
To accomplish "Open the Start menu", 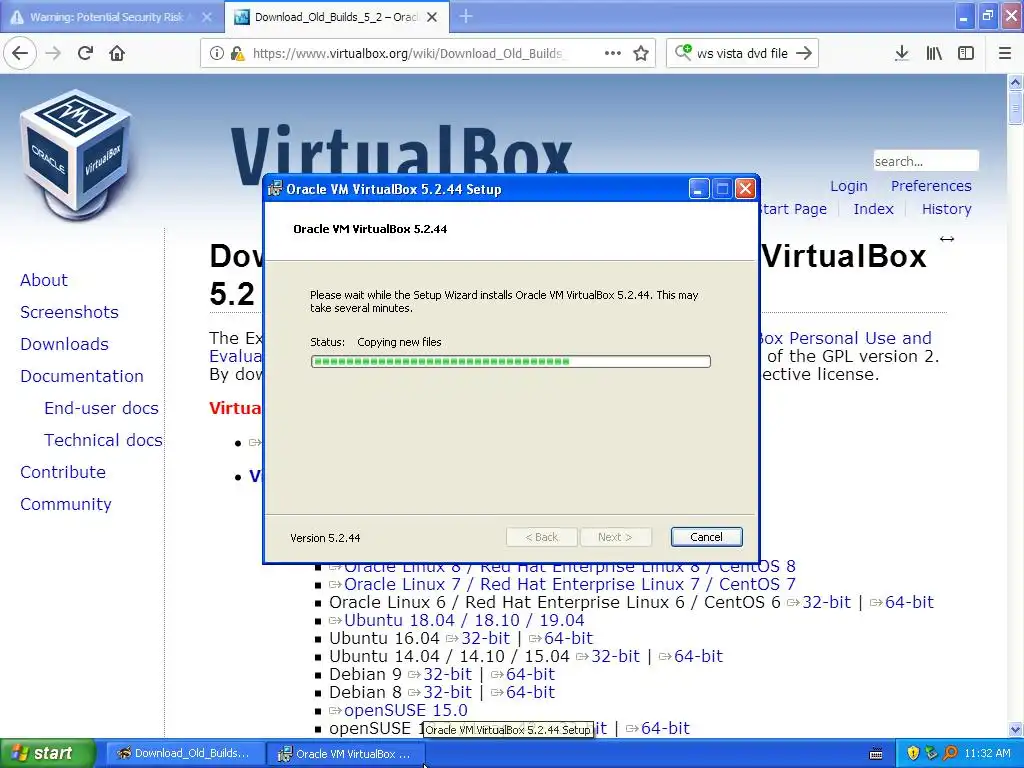I will point(47,753).
